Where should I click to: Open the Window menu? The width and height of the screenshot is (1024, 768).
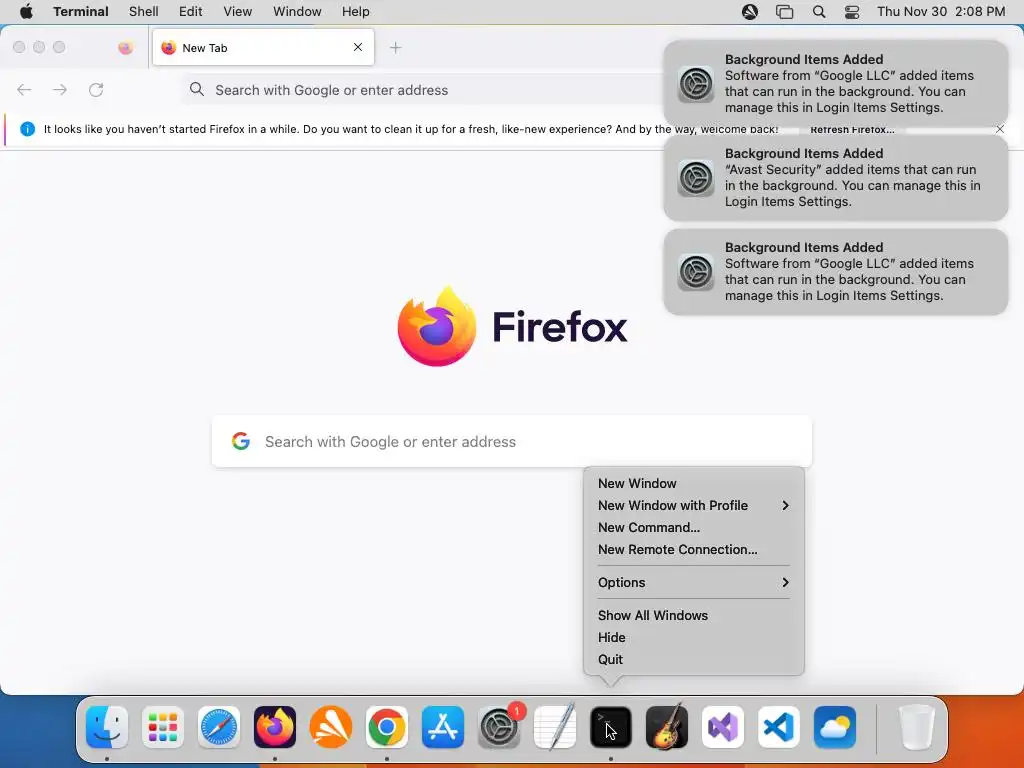coord(297,11)
